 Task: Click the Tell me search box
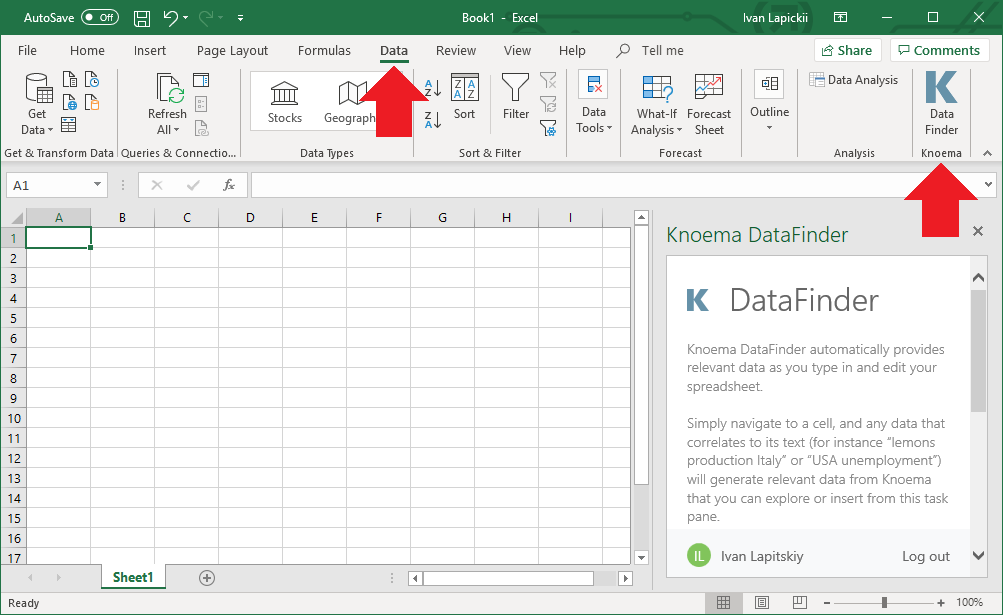tap(651, 51)
